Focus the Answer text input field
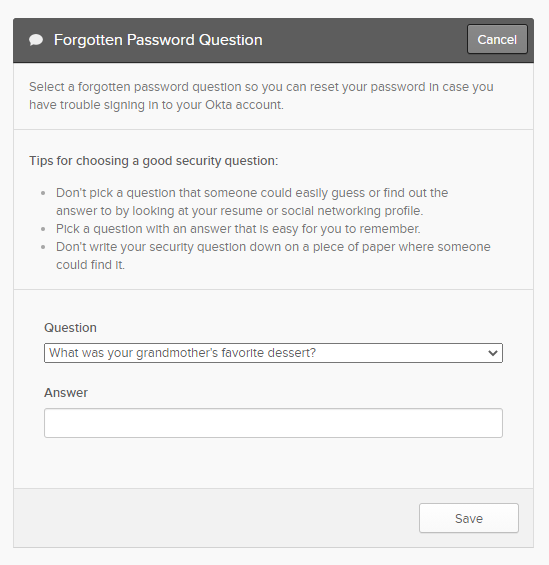Viewport: 549px width, 565px height. click(273, 423)
